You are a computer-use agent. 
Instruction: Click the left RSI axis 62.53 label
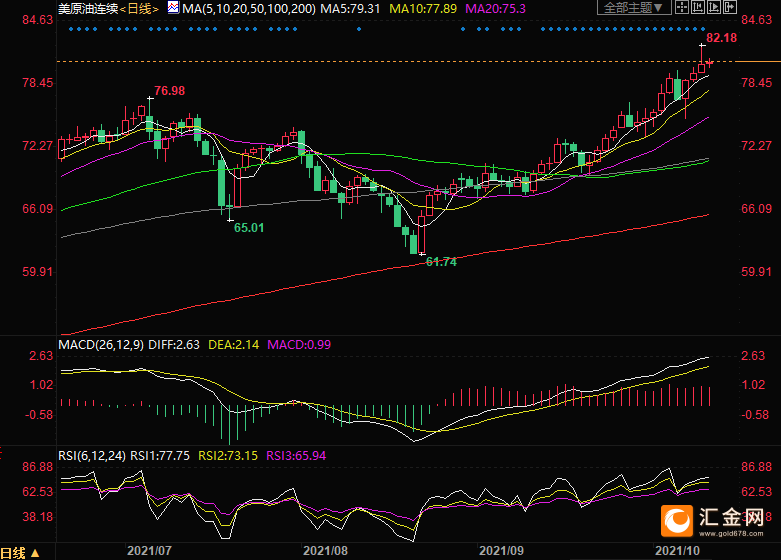point(37,492)
